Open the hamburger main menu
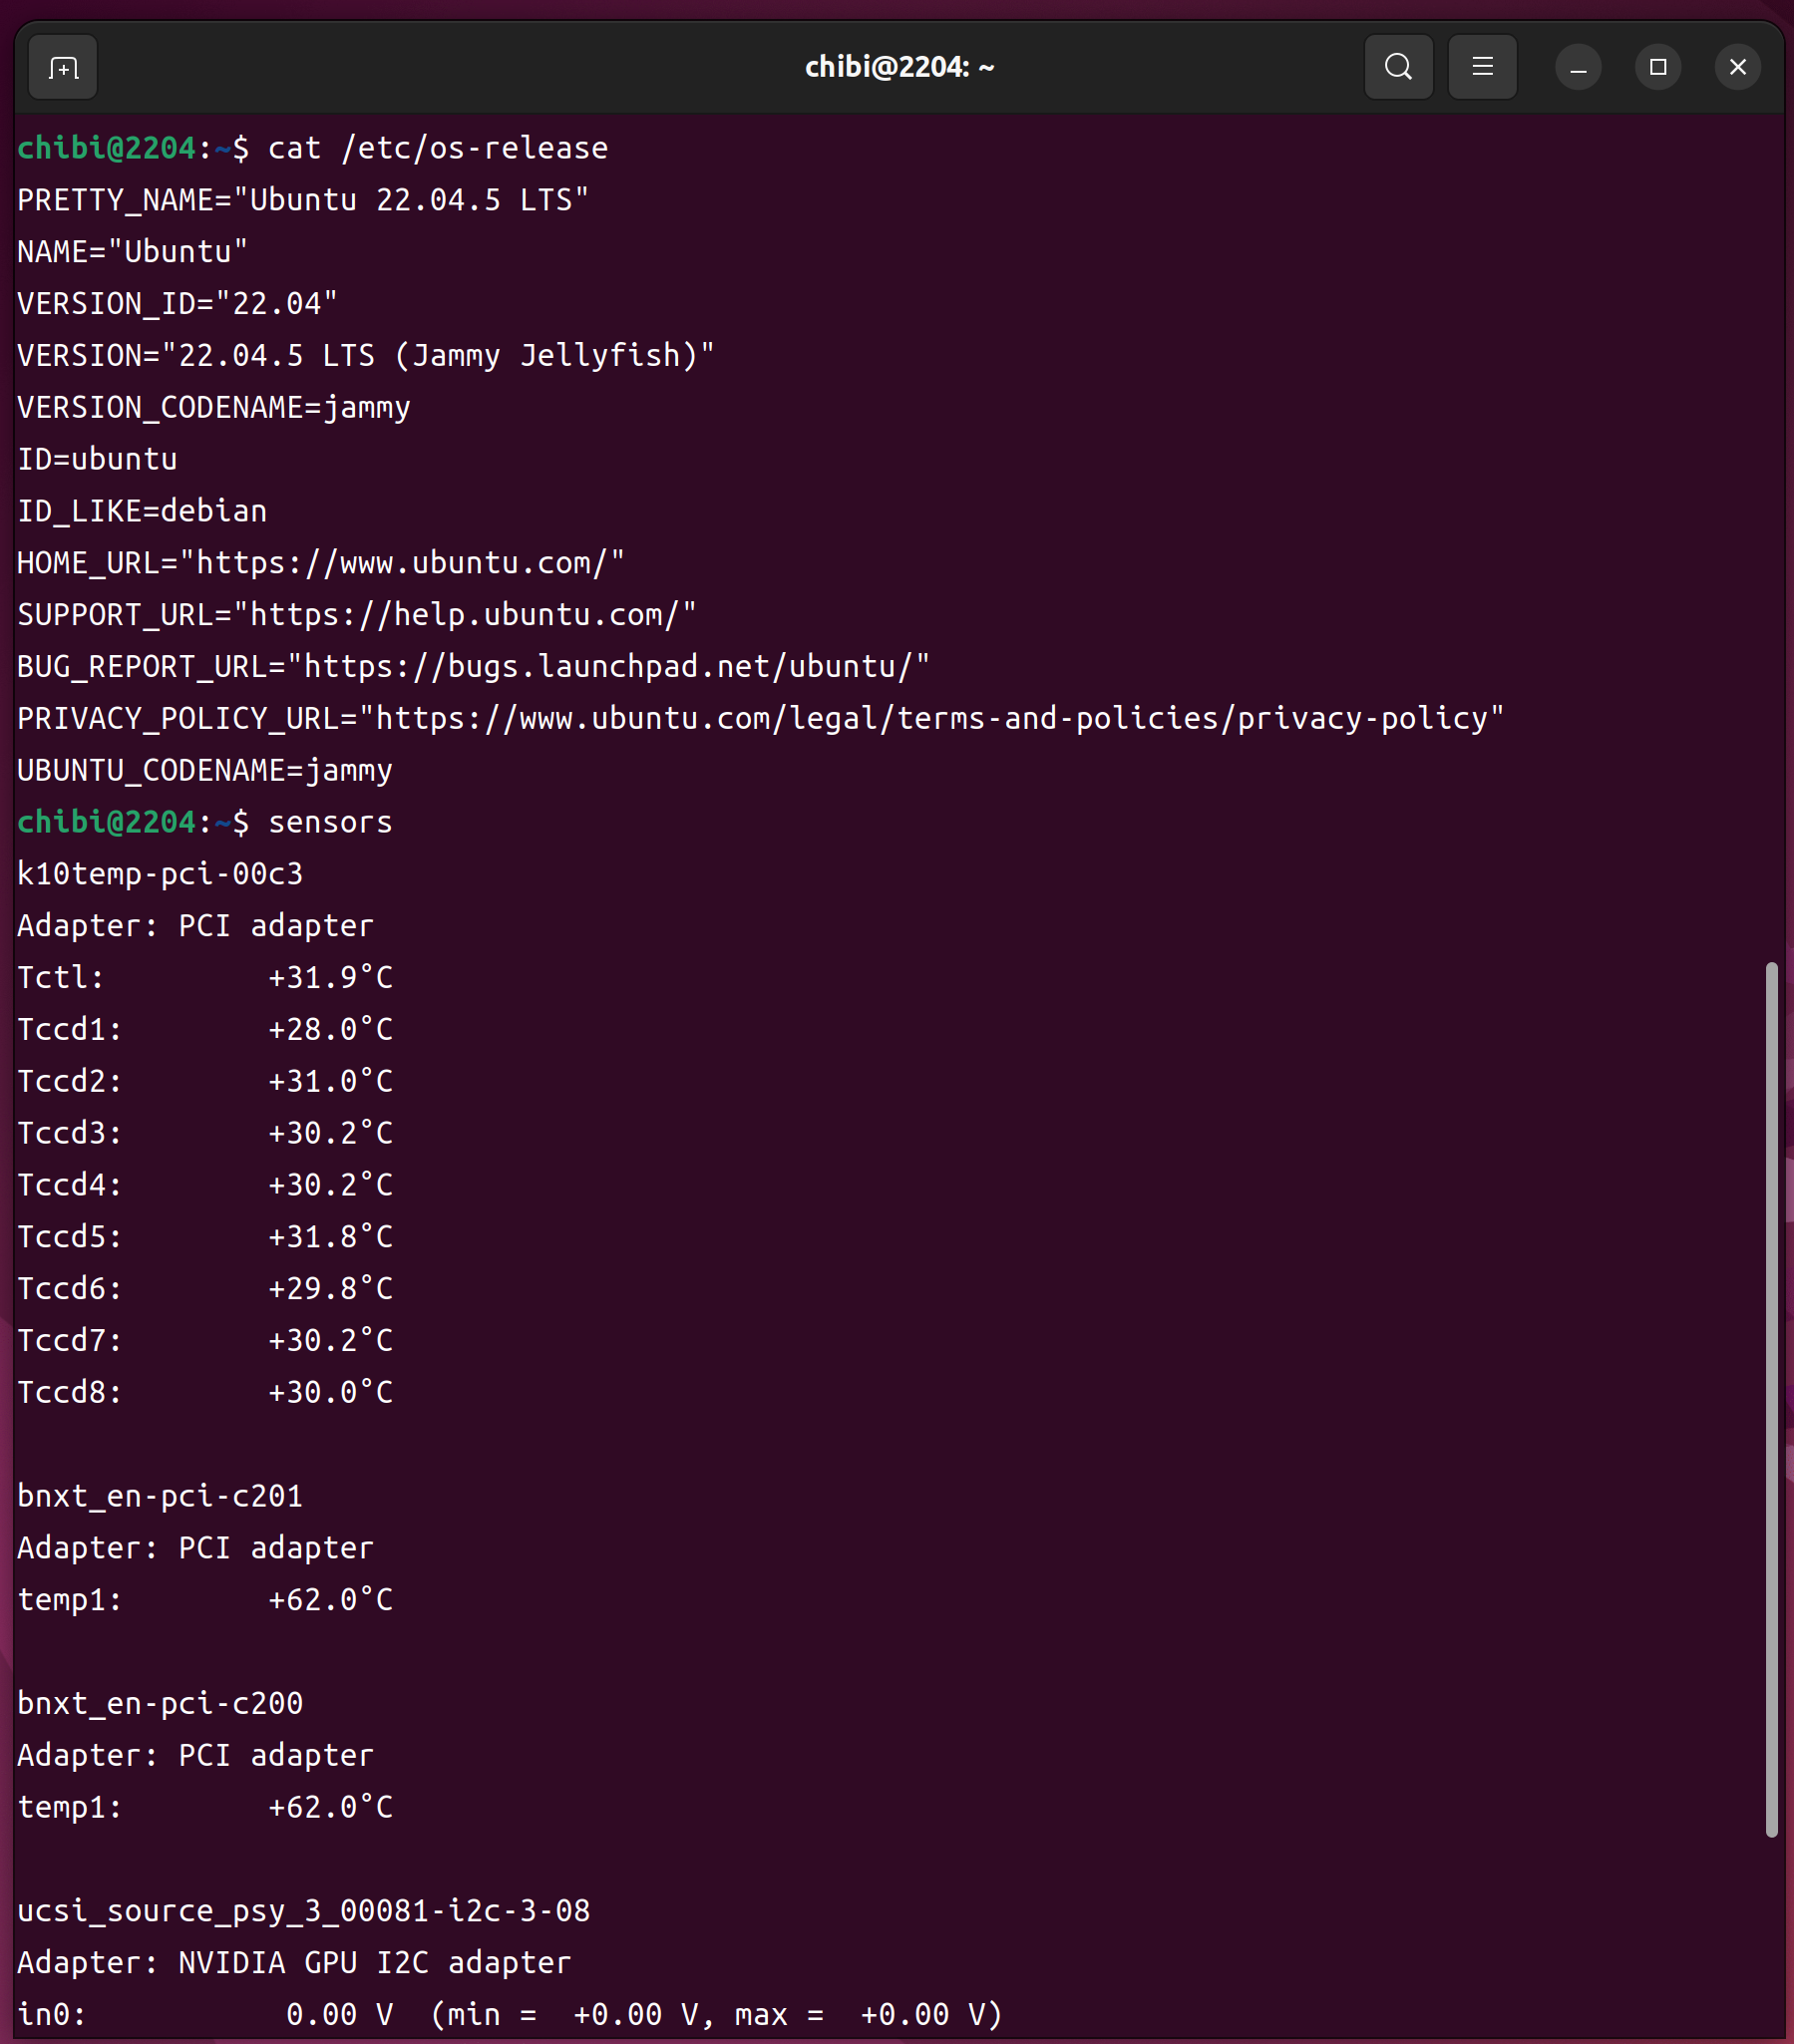Screen dimensions: 1794x2044 [1482, 68]
